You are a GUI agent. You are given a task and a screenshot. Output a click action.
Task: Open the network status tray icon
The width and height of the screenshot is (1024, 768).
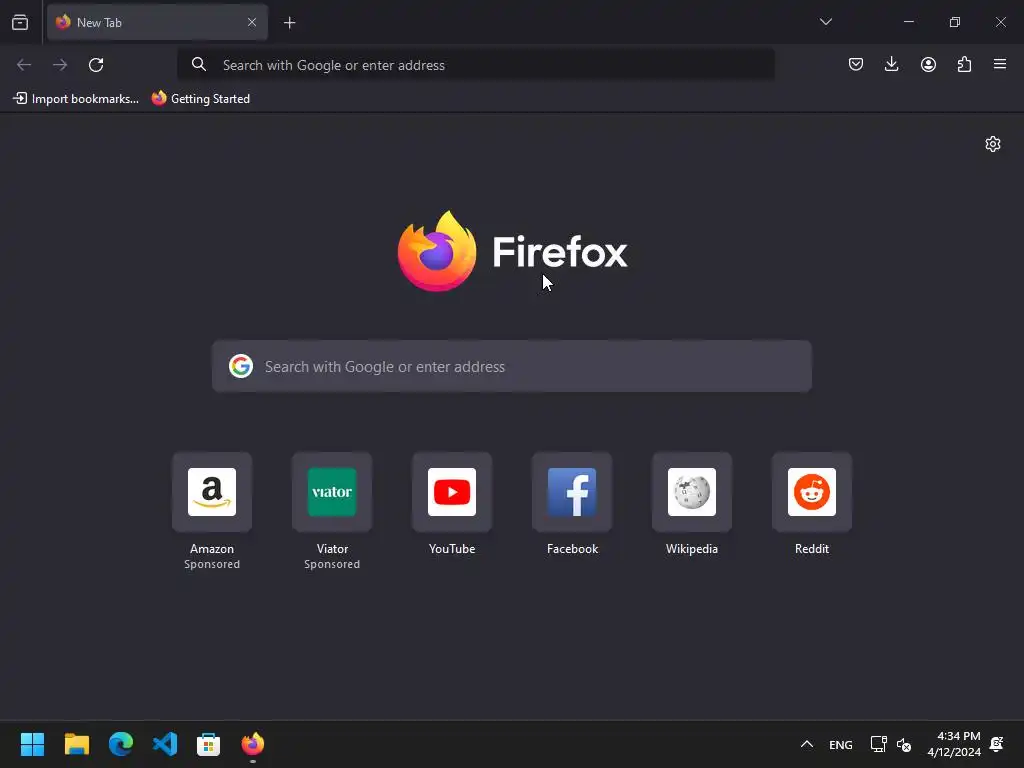coord(878,744)
